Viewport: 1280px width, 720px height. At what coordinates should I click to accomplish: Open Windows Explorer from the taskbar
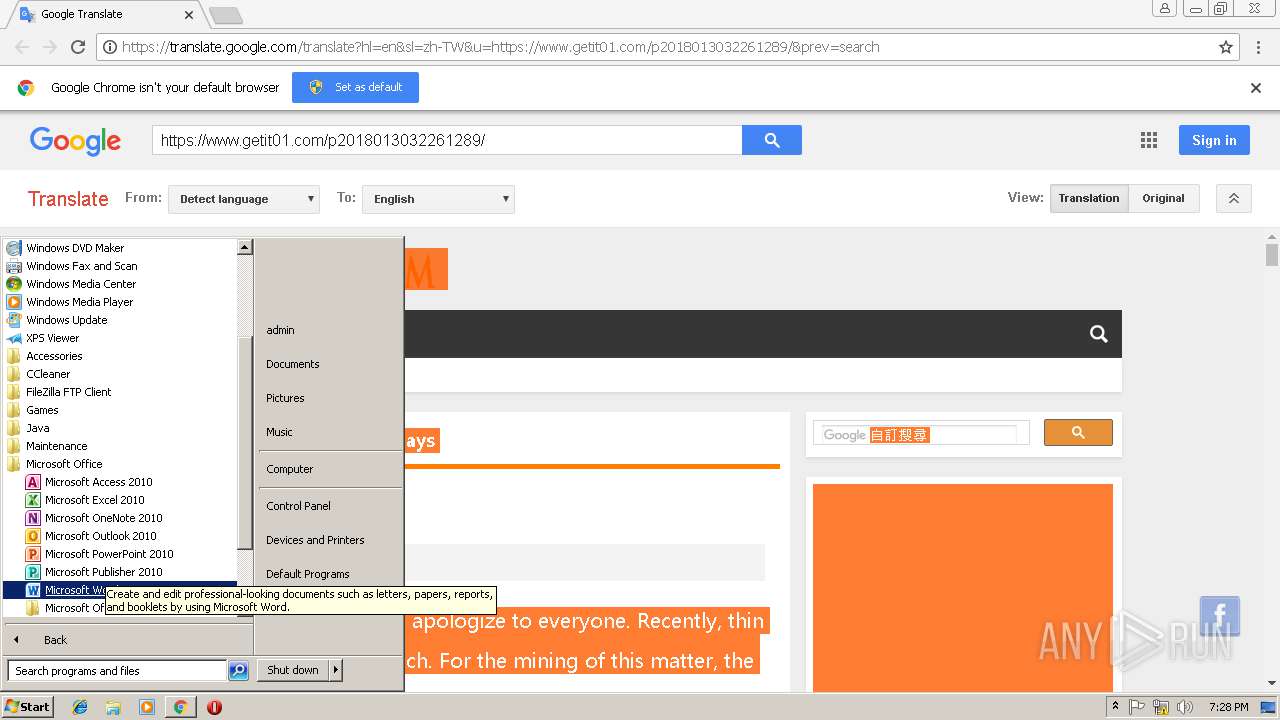point(113,707)
